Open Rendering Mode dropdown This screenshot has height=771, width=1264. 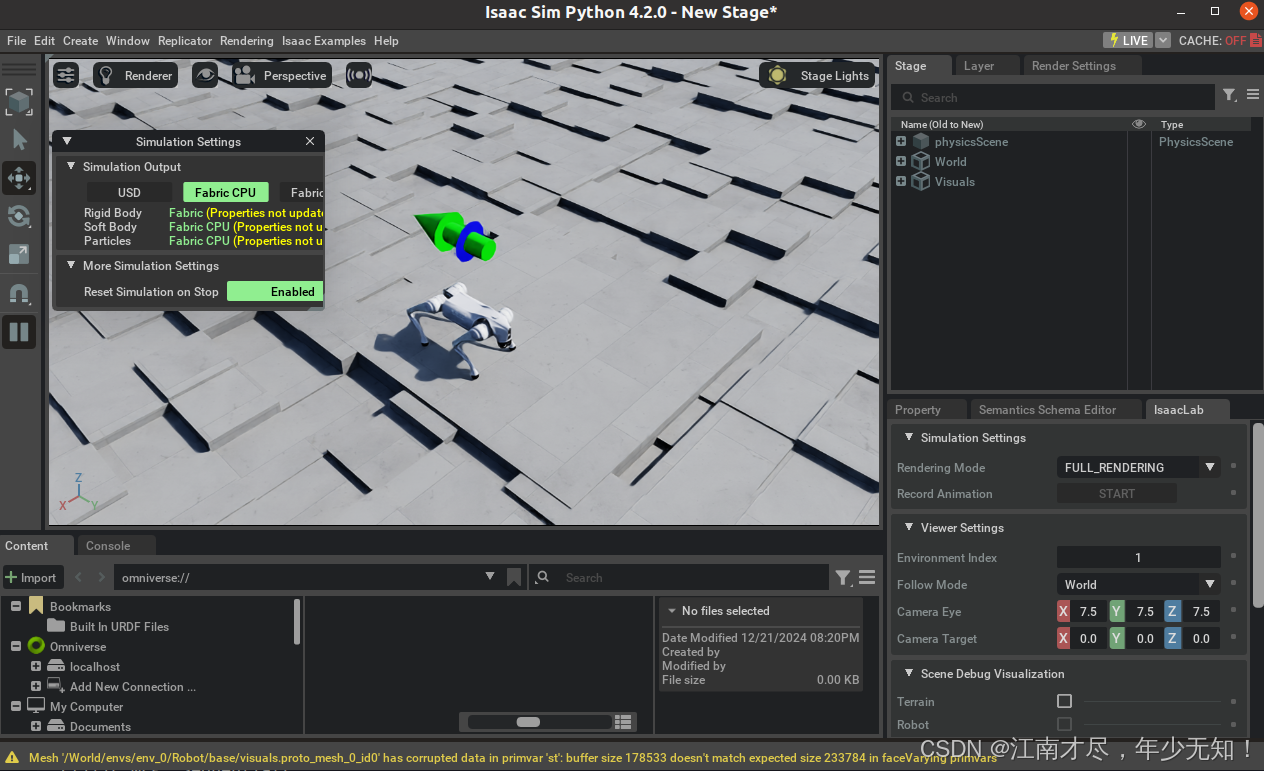coord(1138,467)
